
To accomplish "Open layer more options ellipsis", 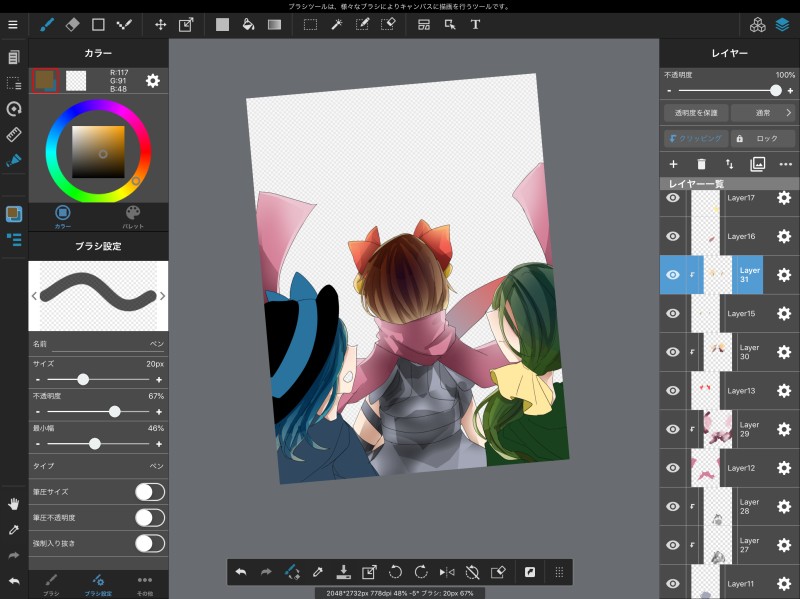I will coord(786,164).
